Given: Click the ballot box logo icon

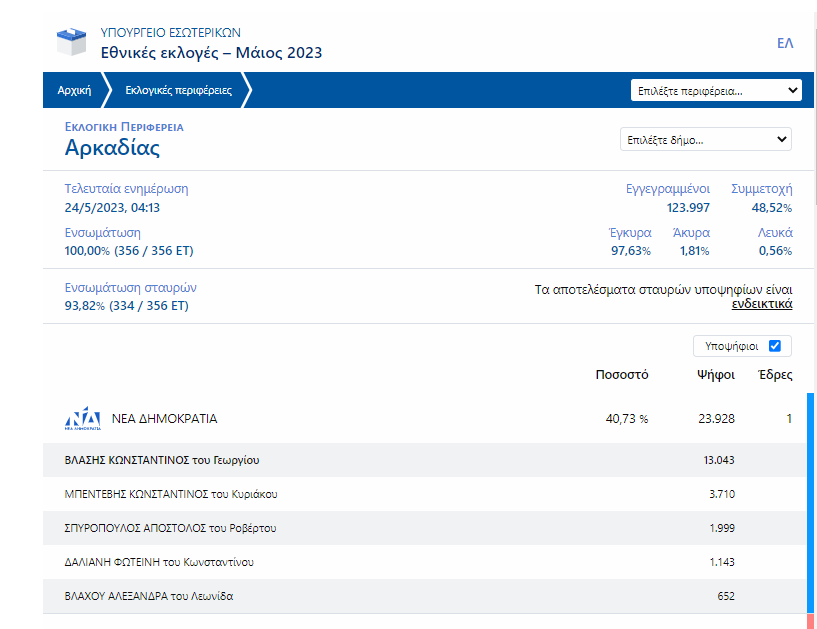Looking at the screenshot, I should click(x=73, y=42).
